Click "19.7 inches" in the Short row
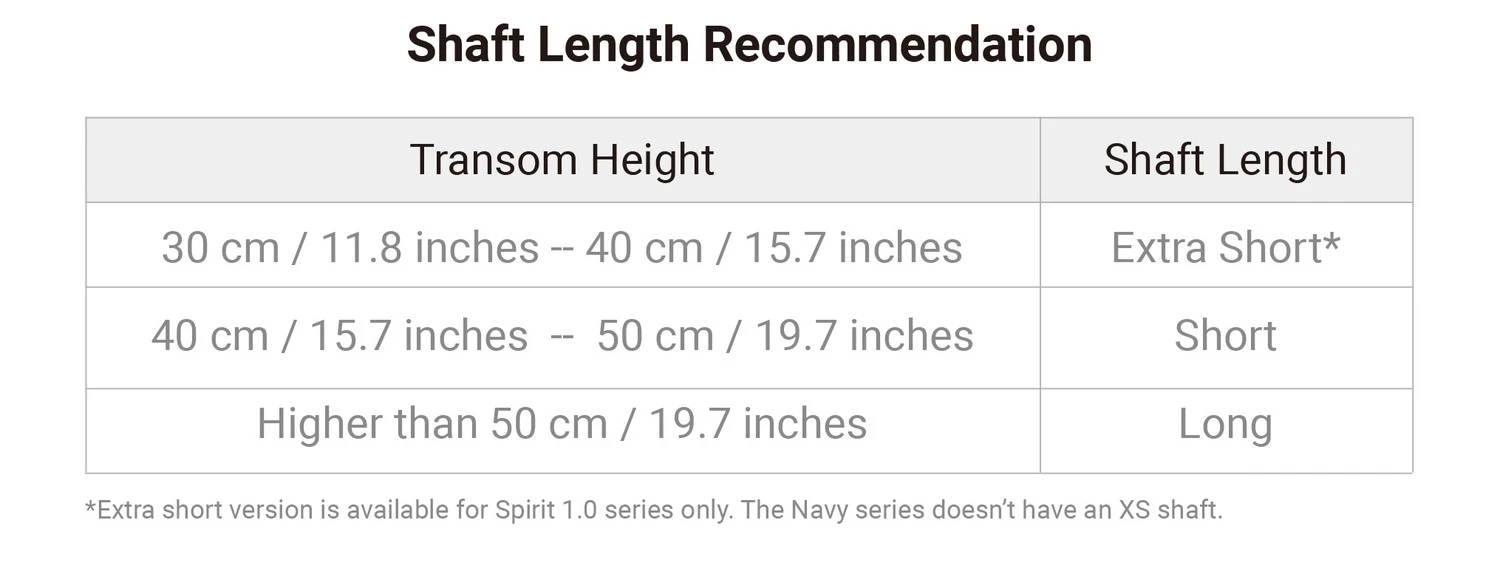The image size is (1500, 565). click(x=864, y=336)
